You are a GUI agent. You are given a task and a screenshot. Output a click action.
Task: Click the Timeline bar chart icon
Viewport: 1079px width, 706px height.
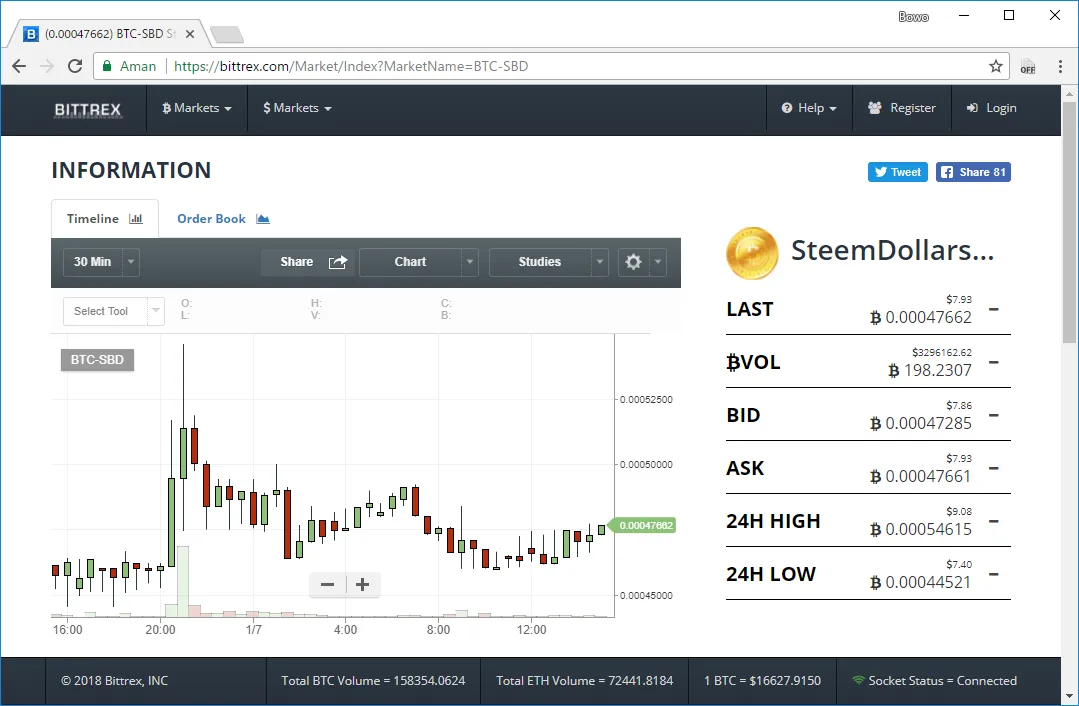click(x=136, y=219)
